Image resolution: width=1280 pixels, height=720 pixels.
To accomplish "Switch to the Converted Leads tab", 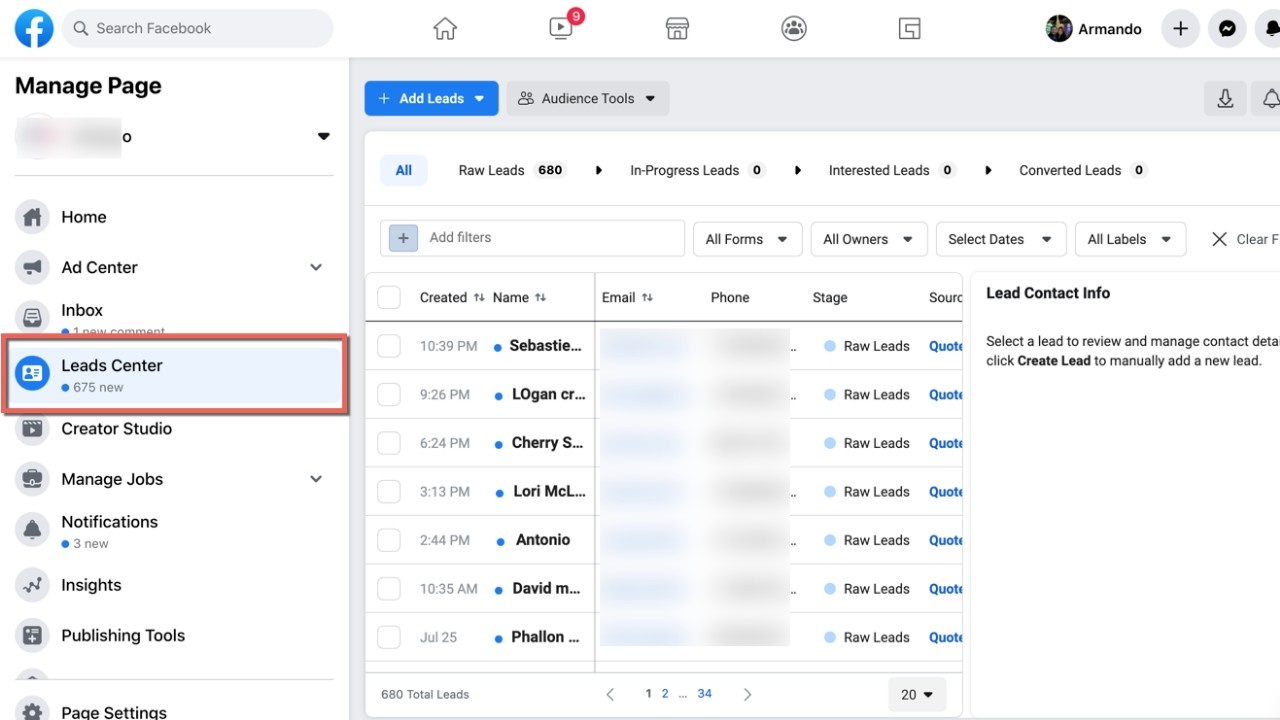I will point(1082,170).
